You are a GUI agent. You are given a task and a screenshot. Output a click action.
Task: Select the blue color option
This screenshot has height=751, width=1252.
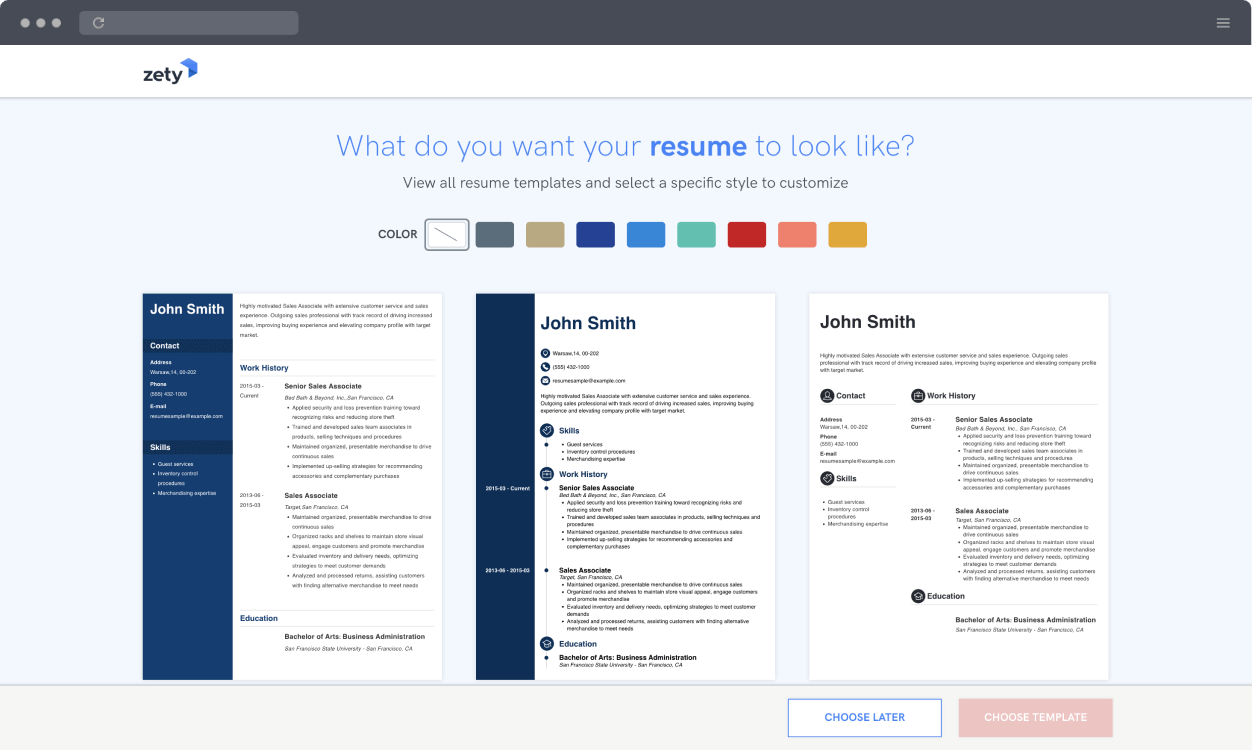[x=645, y=234]
